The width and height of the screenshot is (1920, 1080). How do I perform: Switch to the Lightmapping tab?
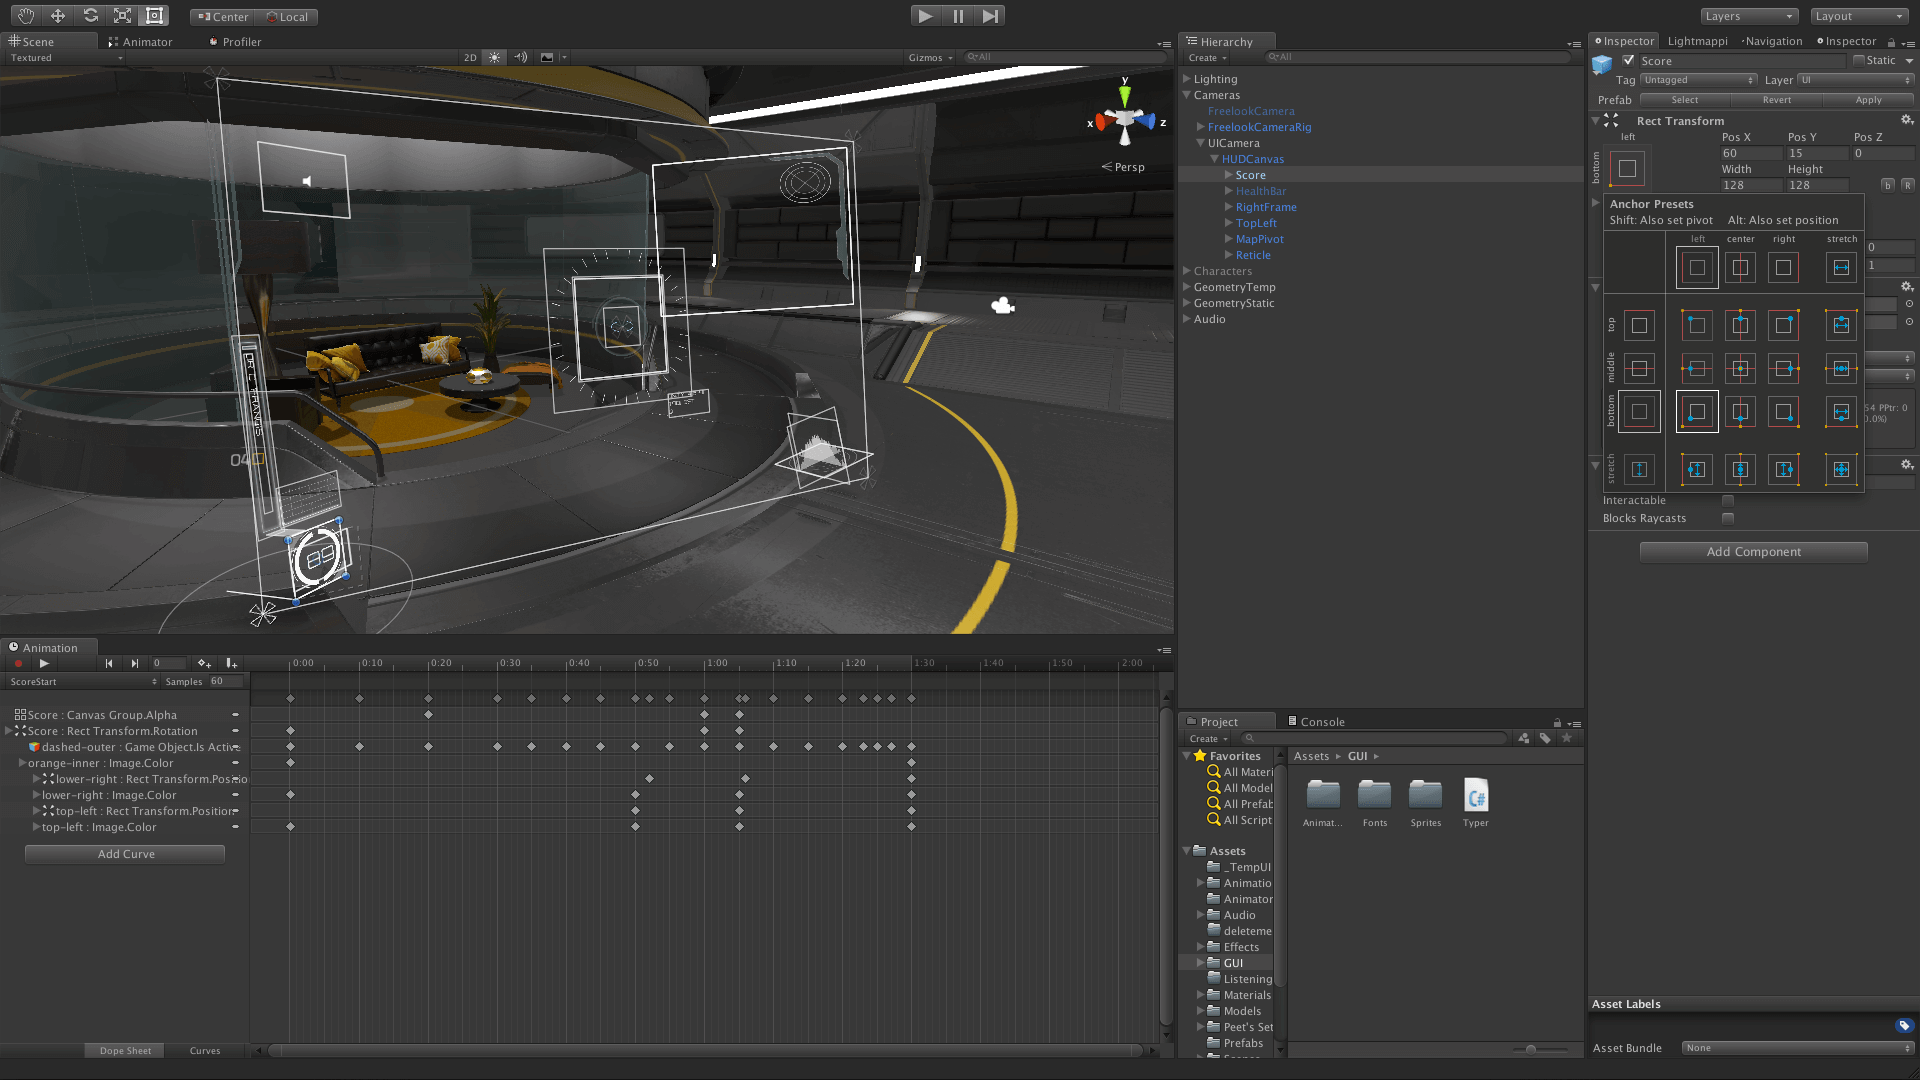1698,41
